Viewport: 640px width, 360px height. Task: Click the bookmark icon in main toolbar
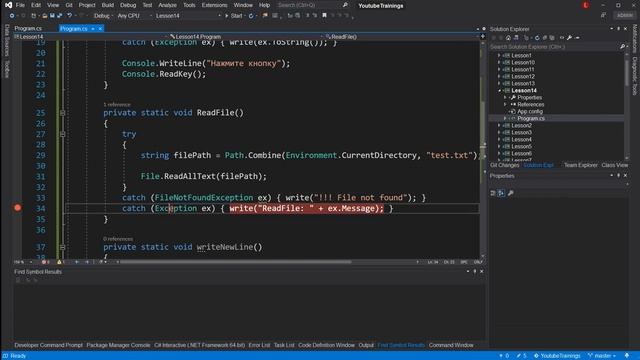click(x=324, y=16)
